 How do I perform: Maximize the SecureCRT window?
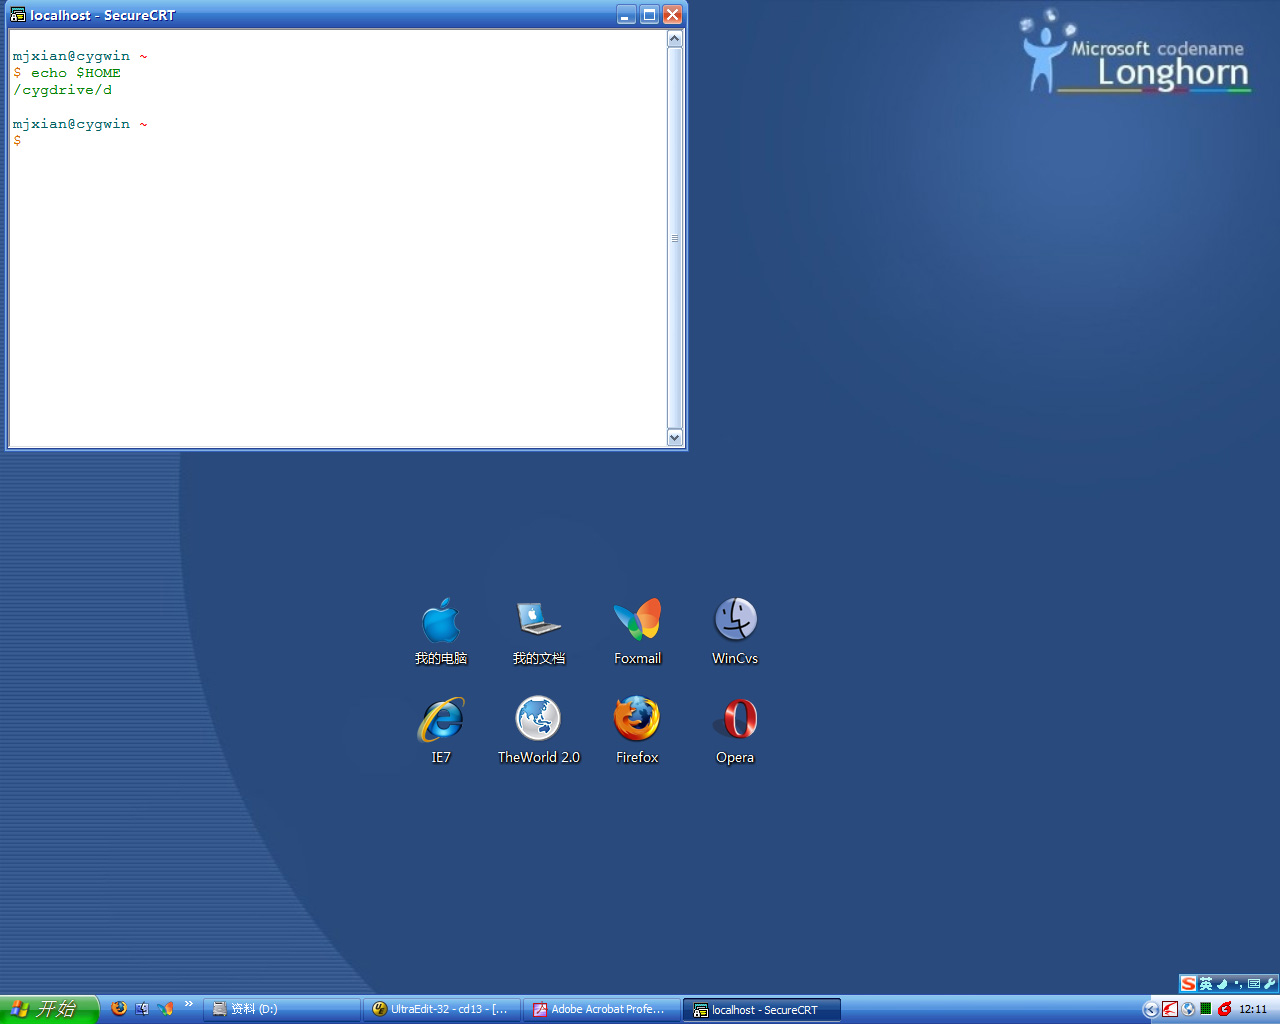[x=649, y=15]
